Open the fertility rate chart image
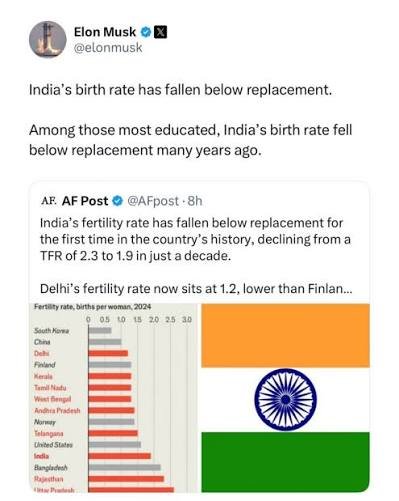 coord(114,398)
